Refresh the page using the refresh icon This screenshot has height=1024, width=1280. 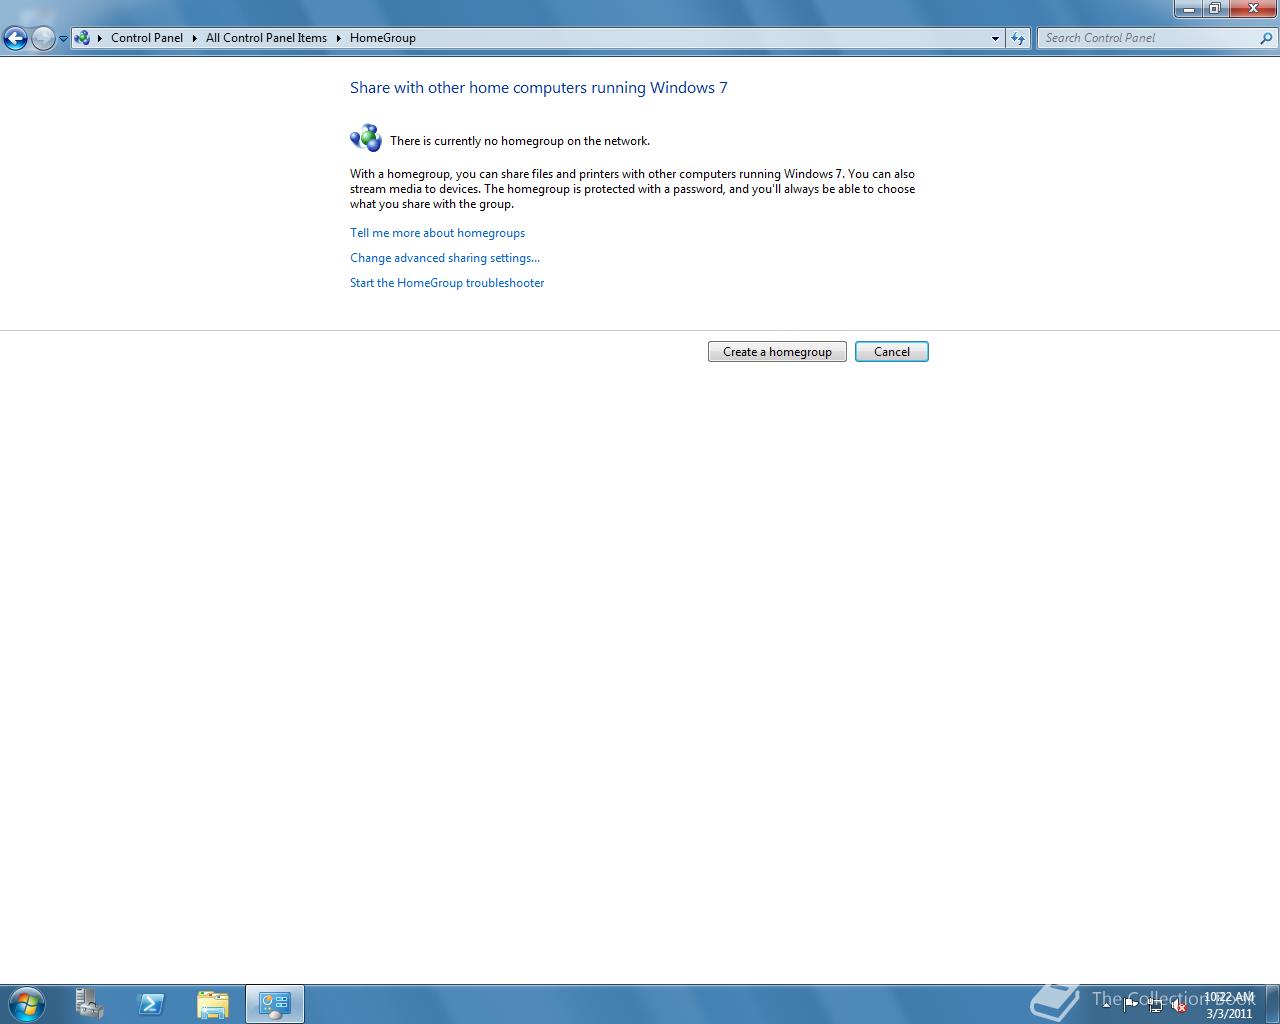[x=1018, y=38]
